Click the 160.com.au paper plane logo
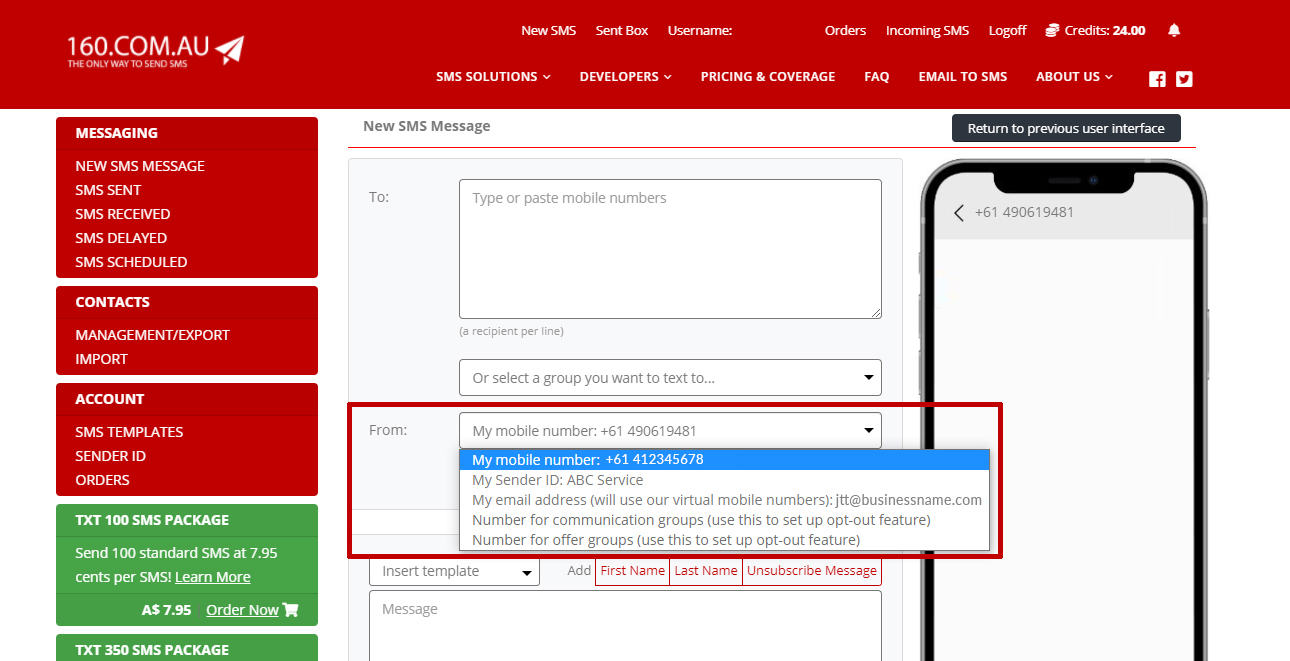 [155, 51]
